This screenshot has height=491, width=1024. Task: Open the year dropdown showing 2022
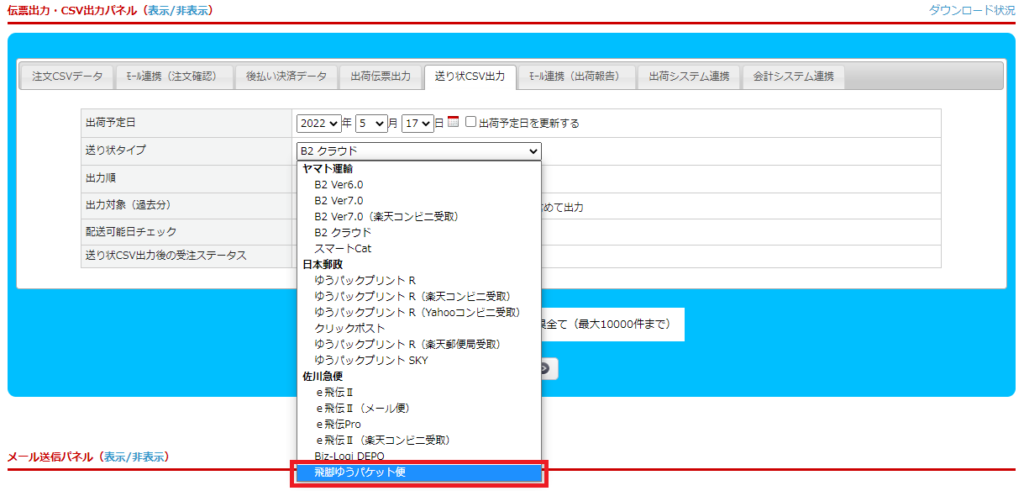[319, 123]
